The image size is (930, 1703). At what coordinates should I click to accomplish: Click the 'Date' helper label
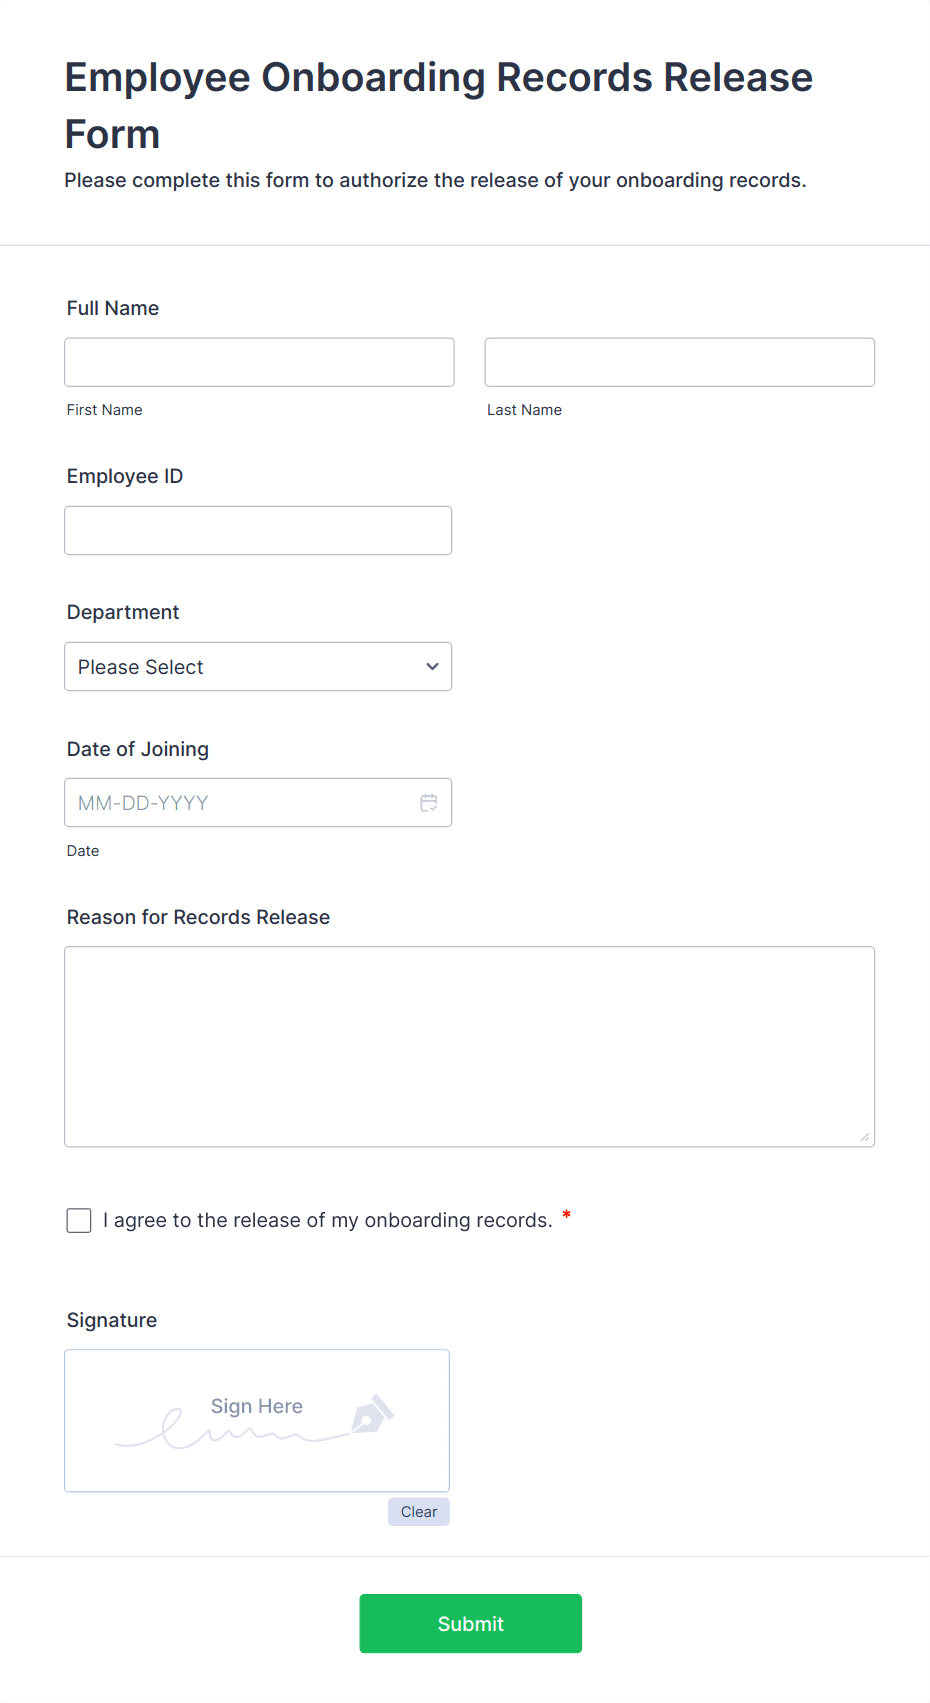(x=82, y=850)
